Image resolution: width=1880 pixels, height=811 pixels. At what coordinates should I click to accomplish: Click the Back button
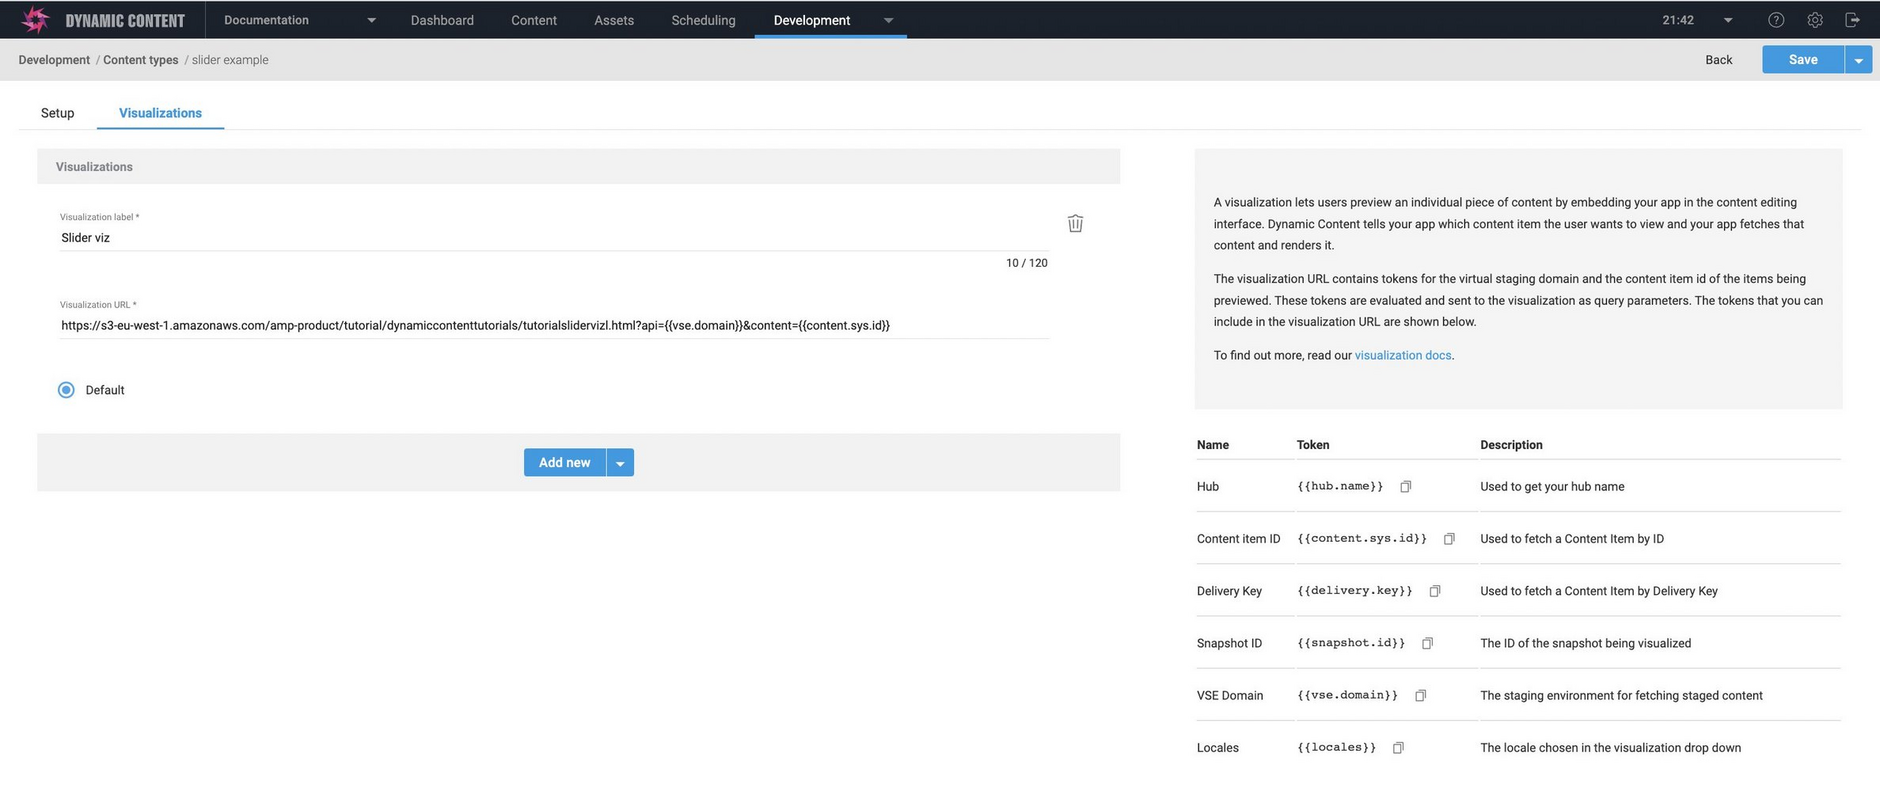(x=1718, y=60)
